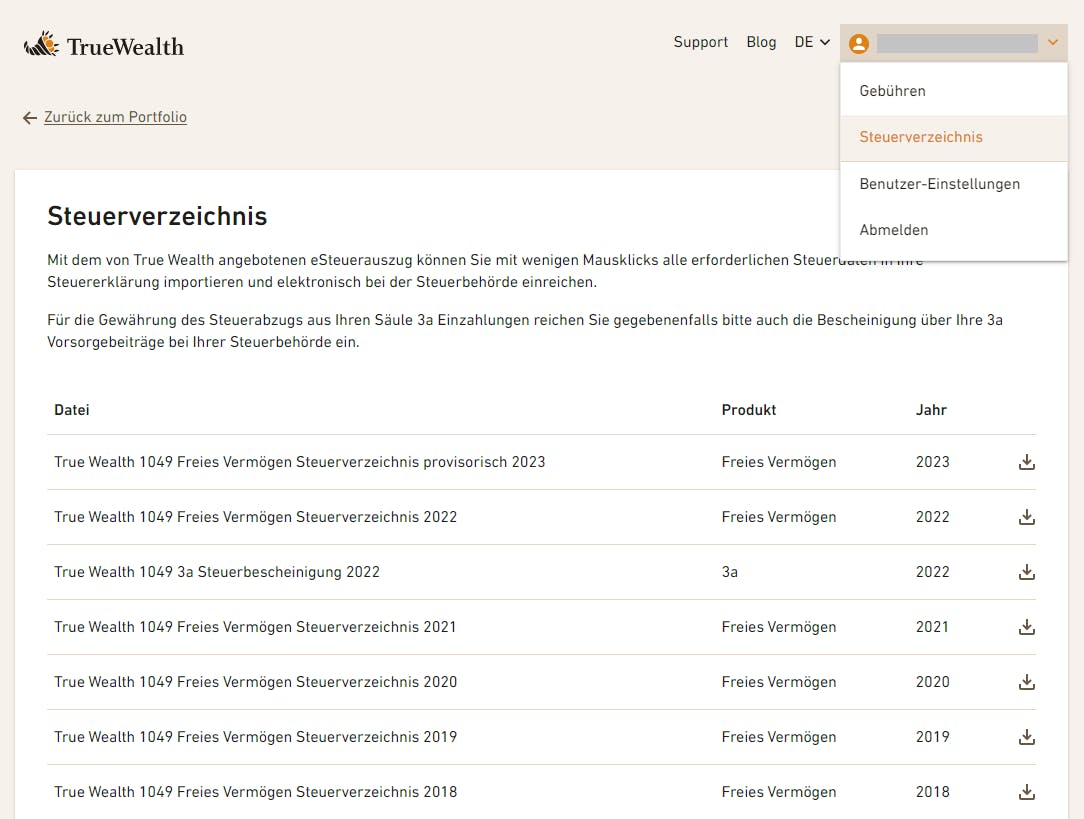Select file name Steuerverzeichnis provisorisch 2023
1084x819 pixels.
tap(300, 462)
